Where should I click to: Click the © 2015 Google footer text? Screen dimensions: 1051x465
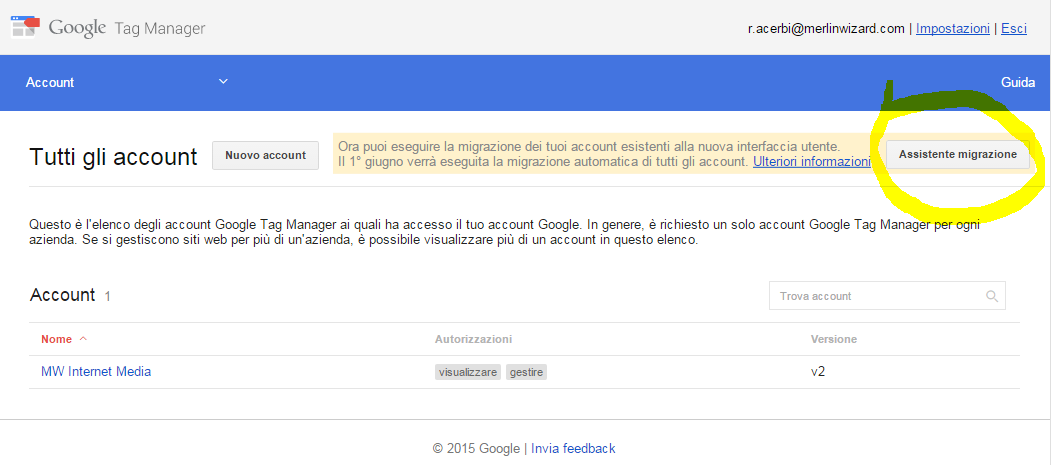tap(476, 448)
